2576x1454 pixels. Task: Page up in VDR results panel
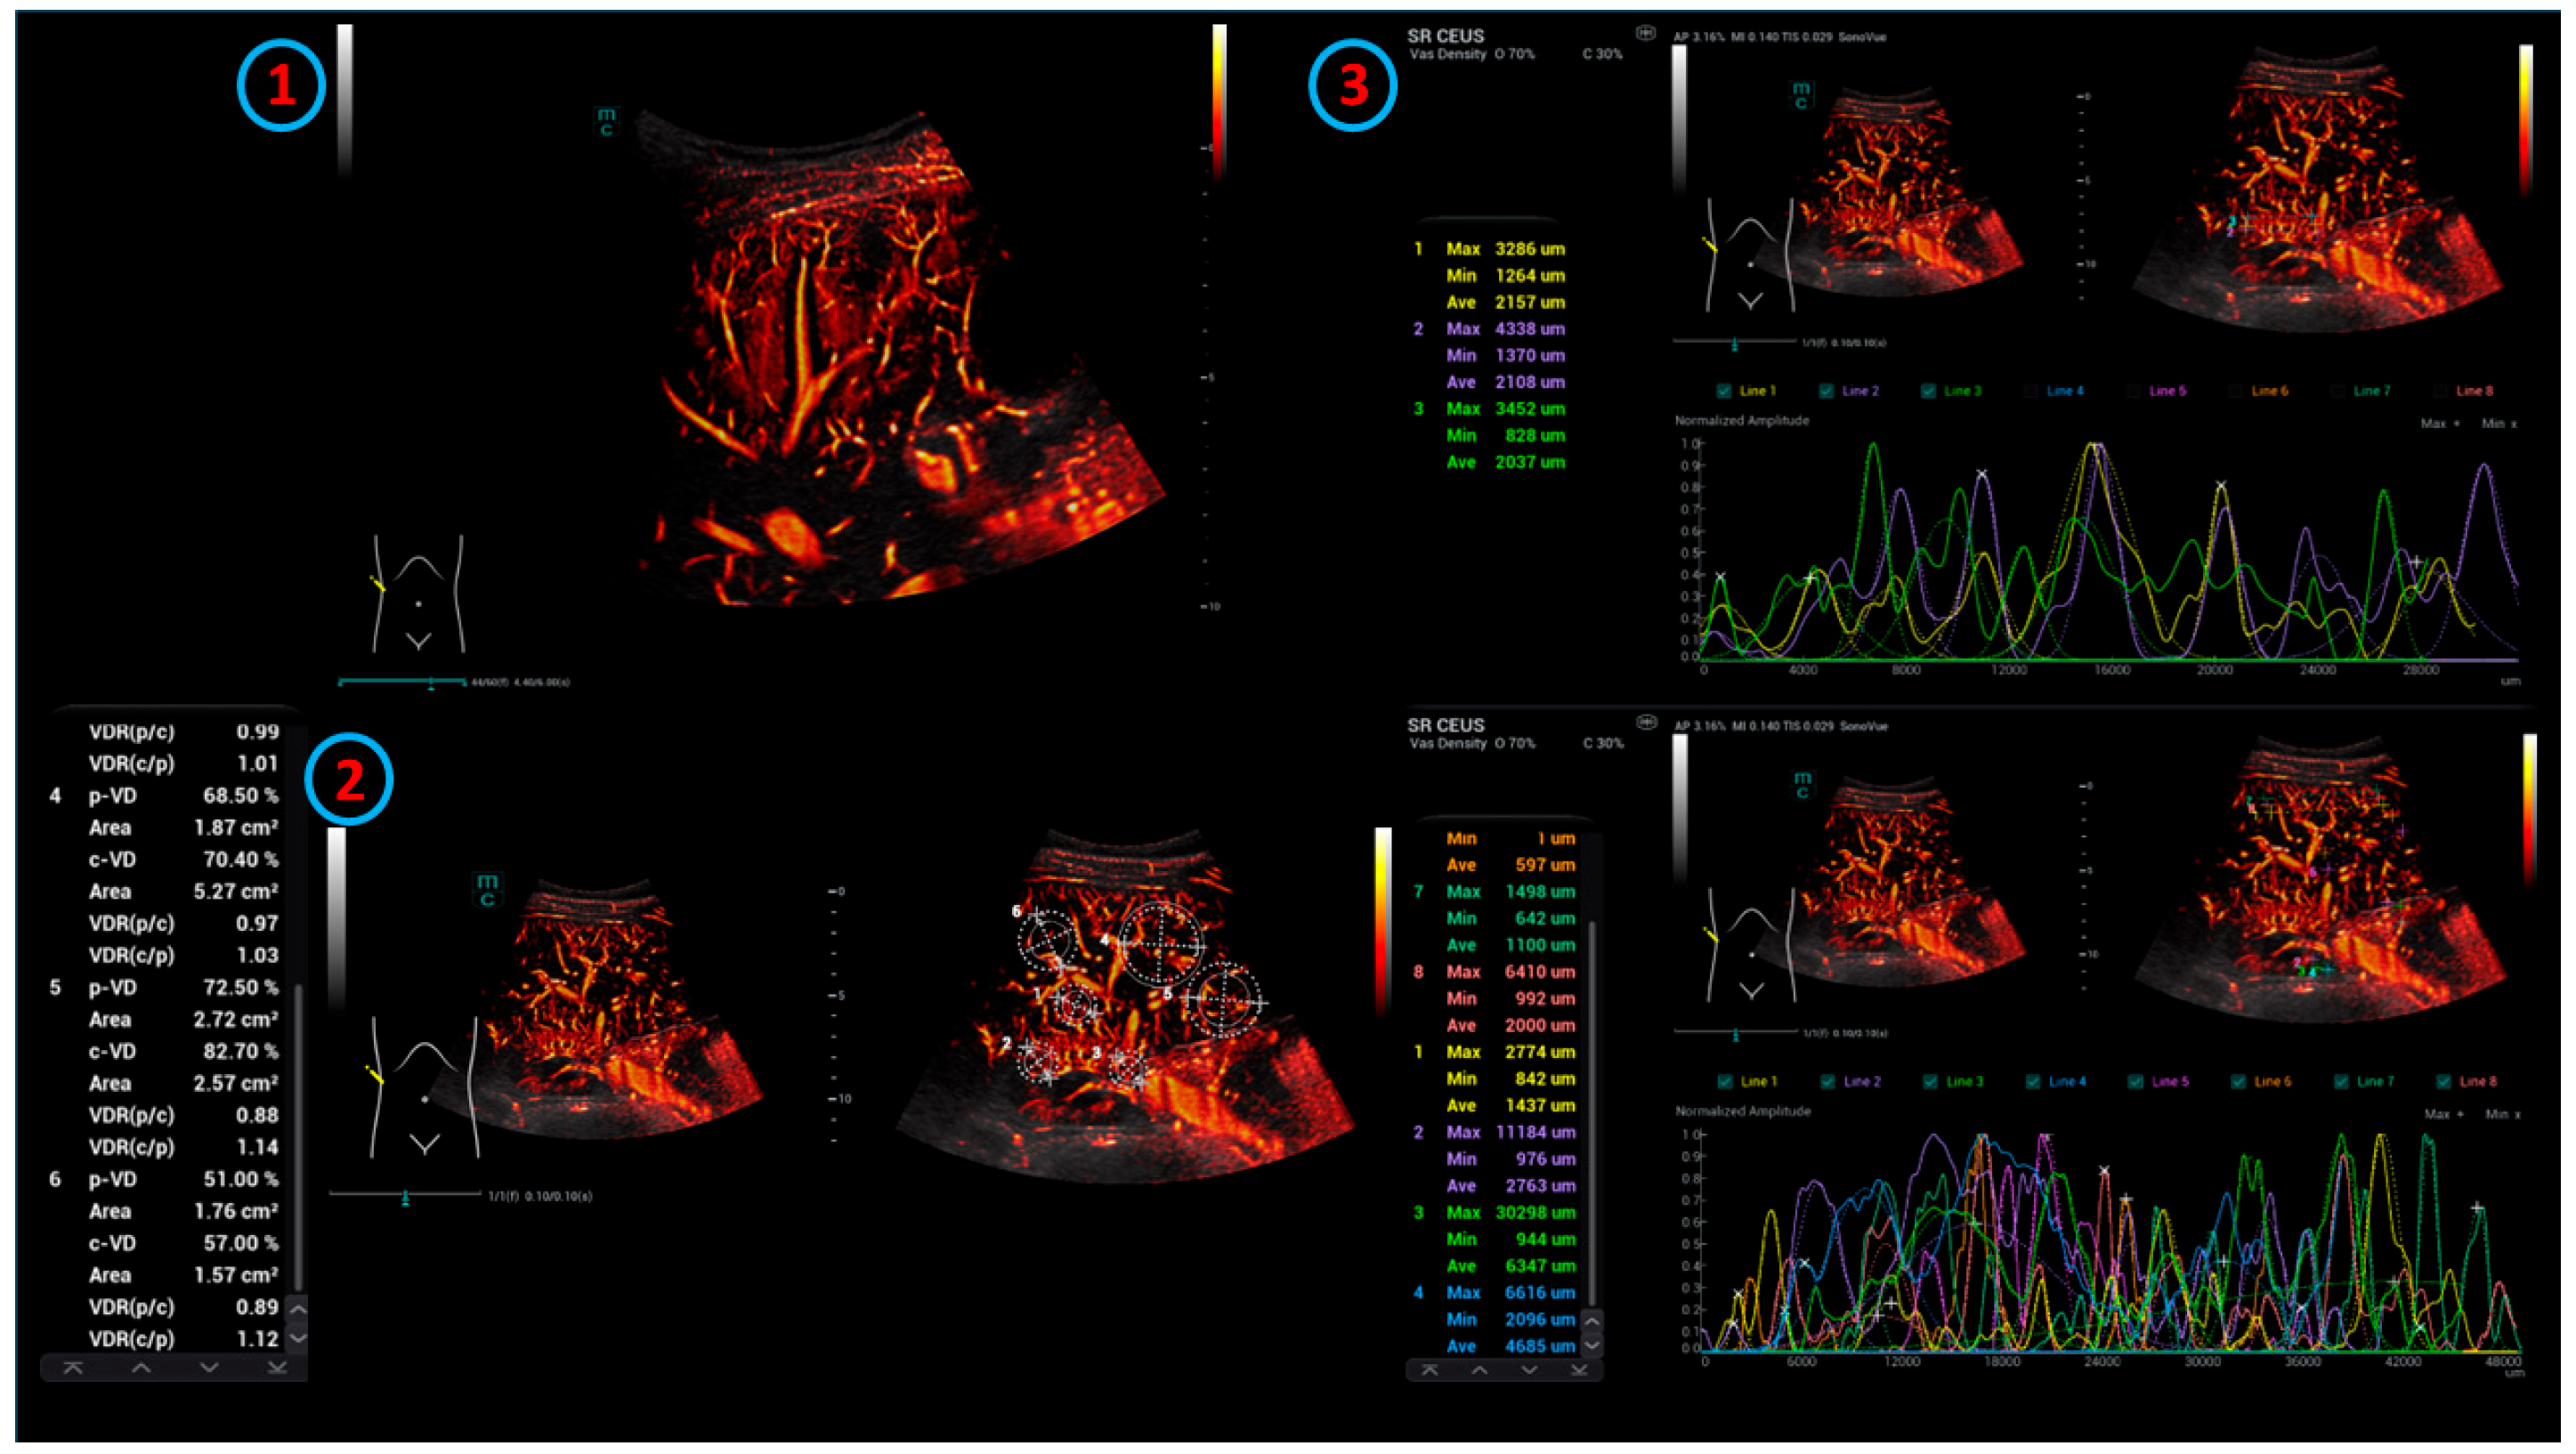(141, 1368)
